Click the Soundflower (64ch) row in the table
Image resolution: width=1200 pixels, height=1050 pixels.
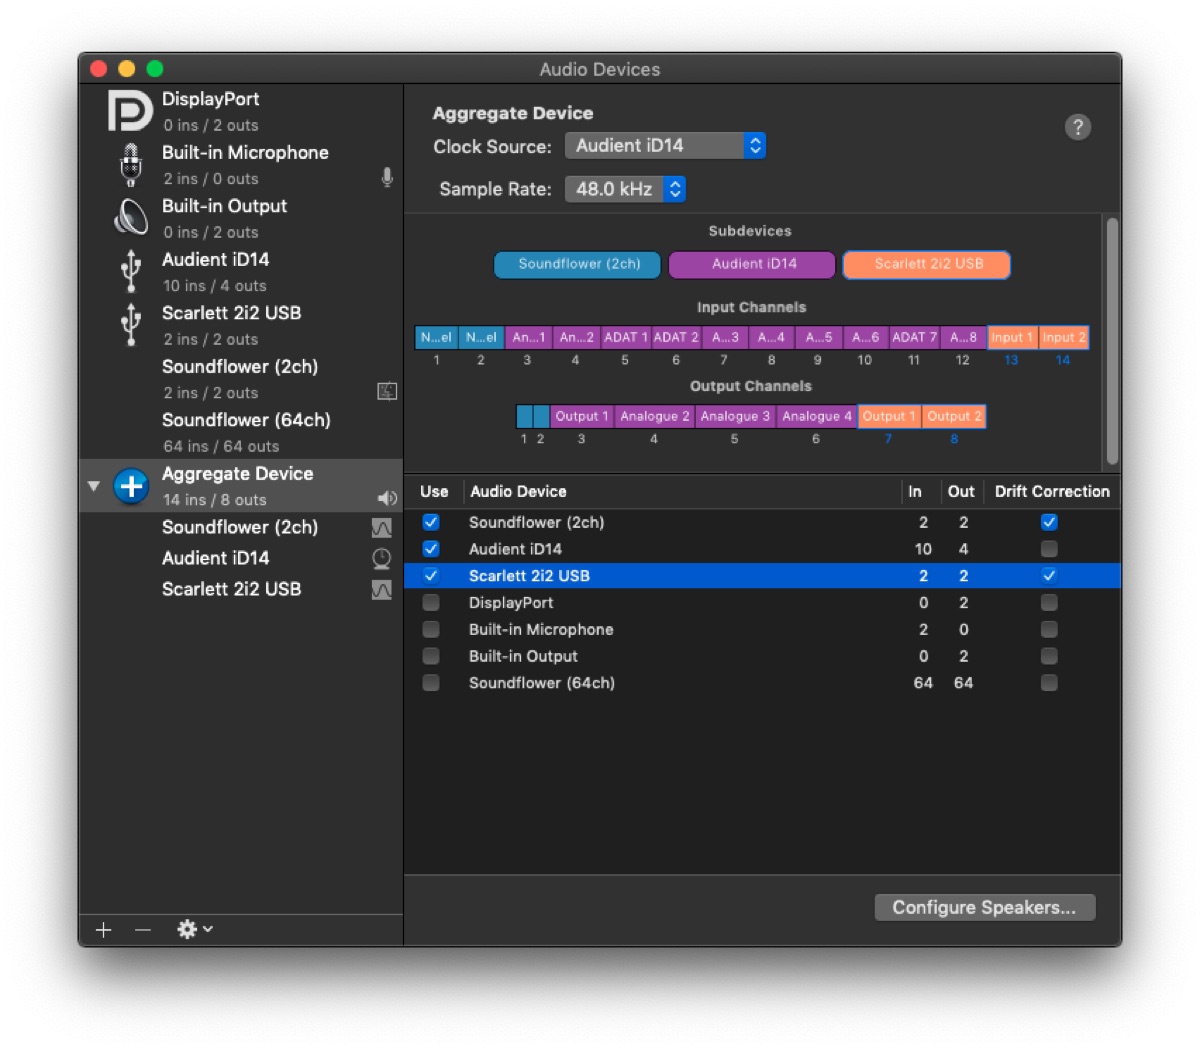point(762,683)
